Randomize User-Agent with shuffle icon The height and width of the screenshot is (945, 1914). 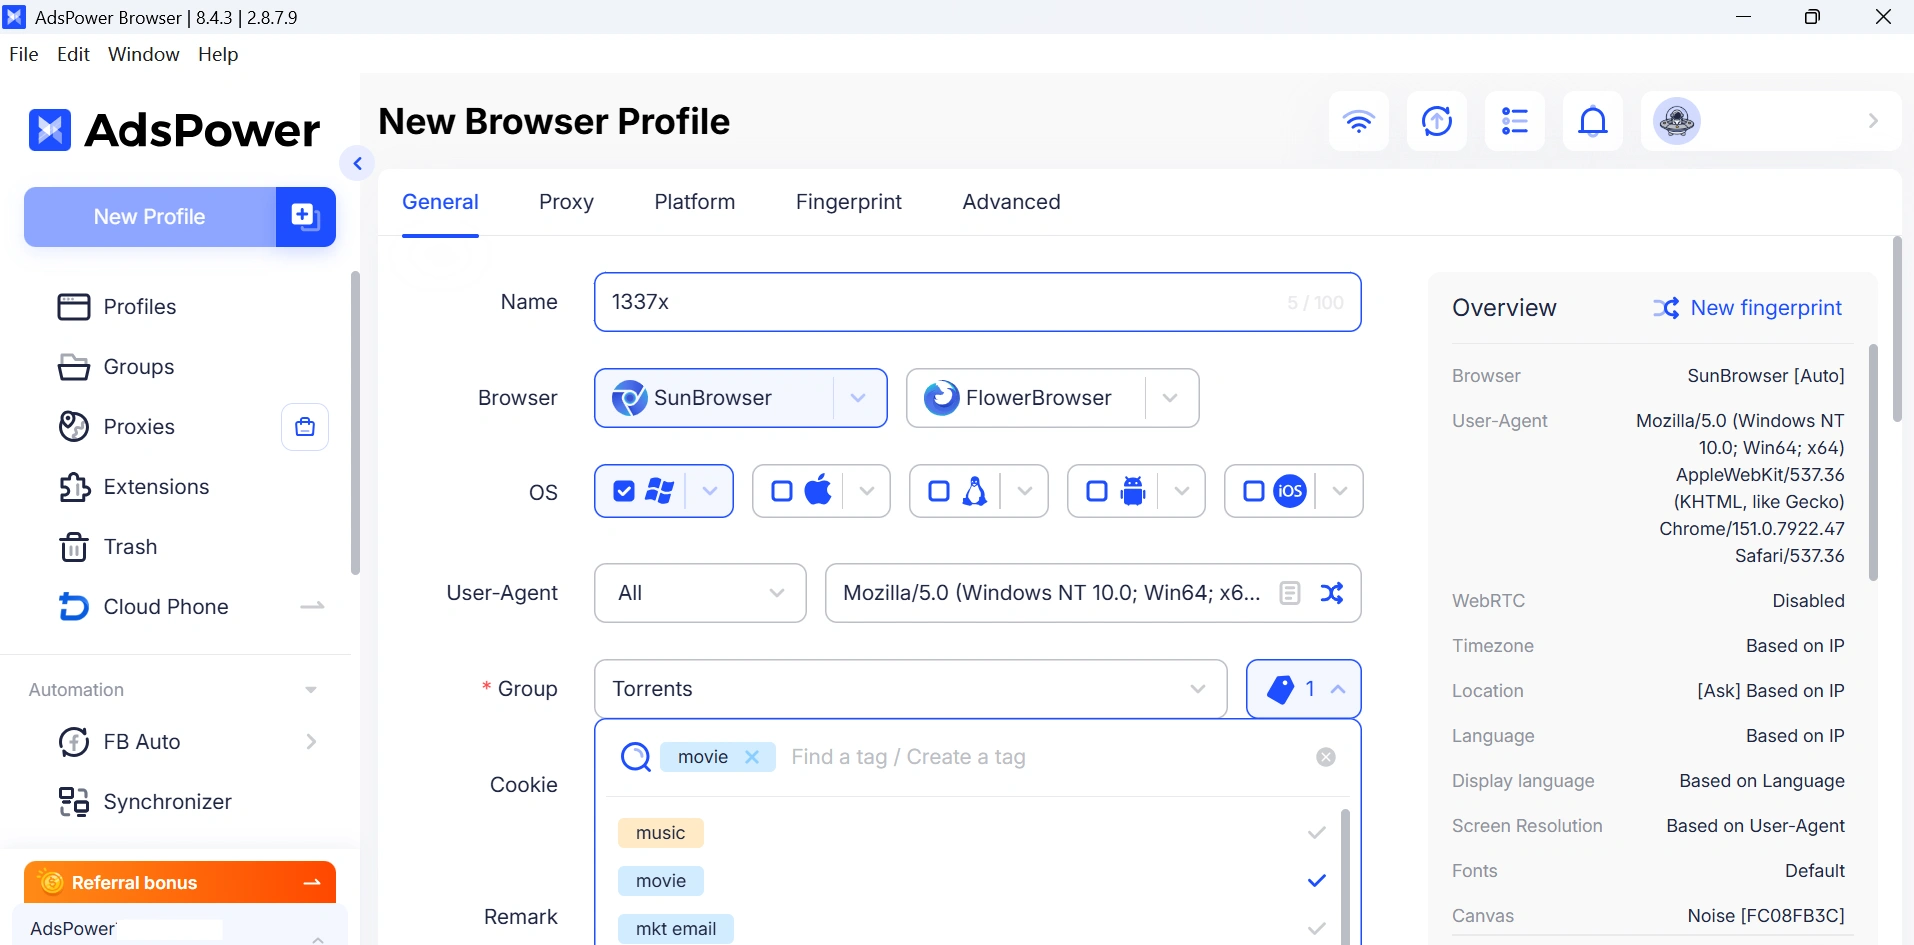tap(1332, 593)
